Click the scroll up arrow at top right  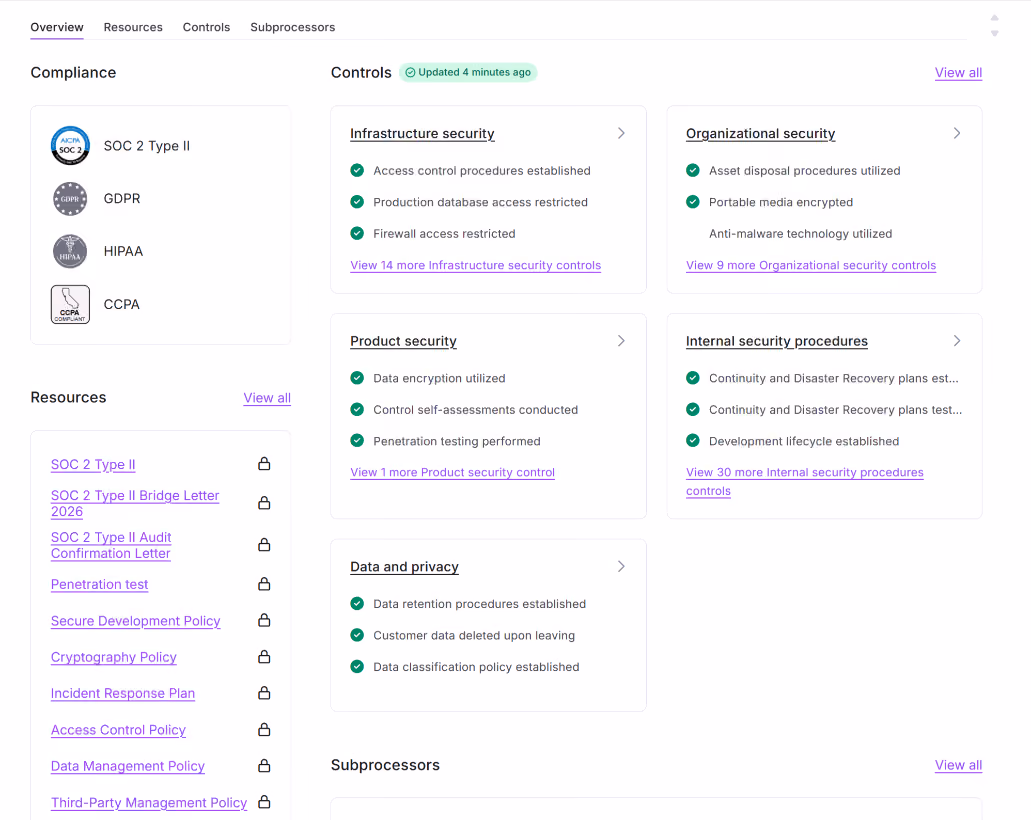pyautogui.click(x=994, y=18)
